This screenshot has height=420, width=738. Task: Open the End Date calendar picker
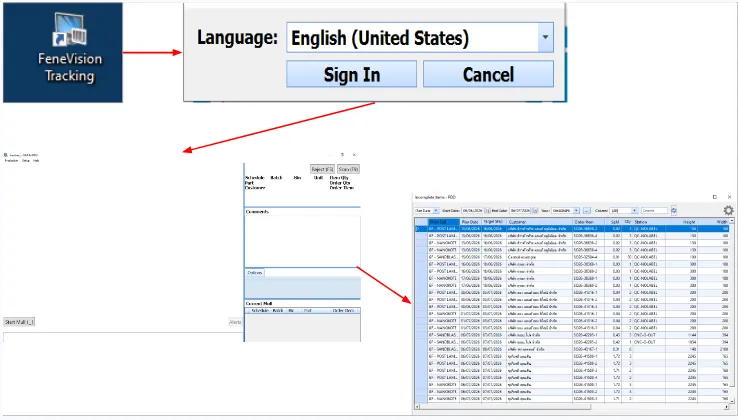[x=535, y=210]
